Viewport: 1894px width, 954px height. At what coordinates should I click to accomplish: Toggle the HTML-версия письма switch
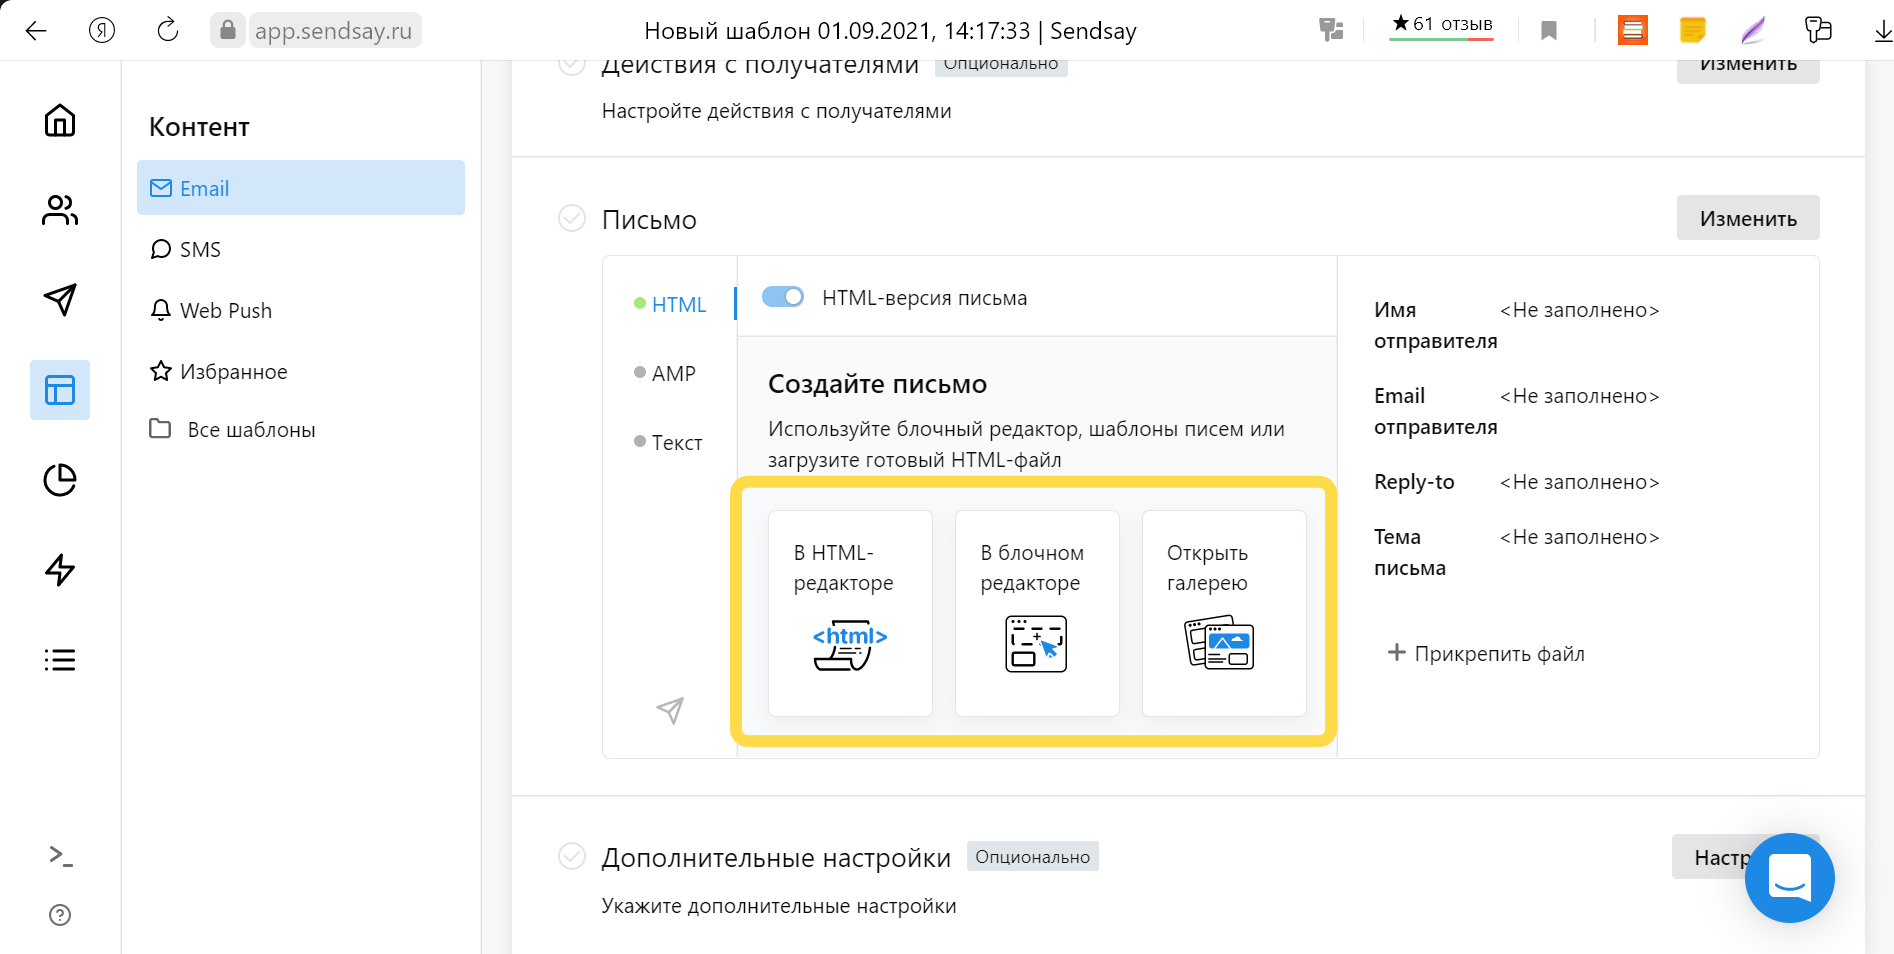click(x=783, y=297)
